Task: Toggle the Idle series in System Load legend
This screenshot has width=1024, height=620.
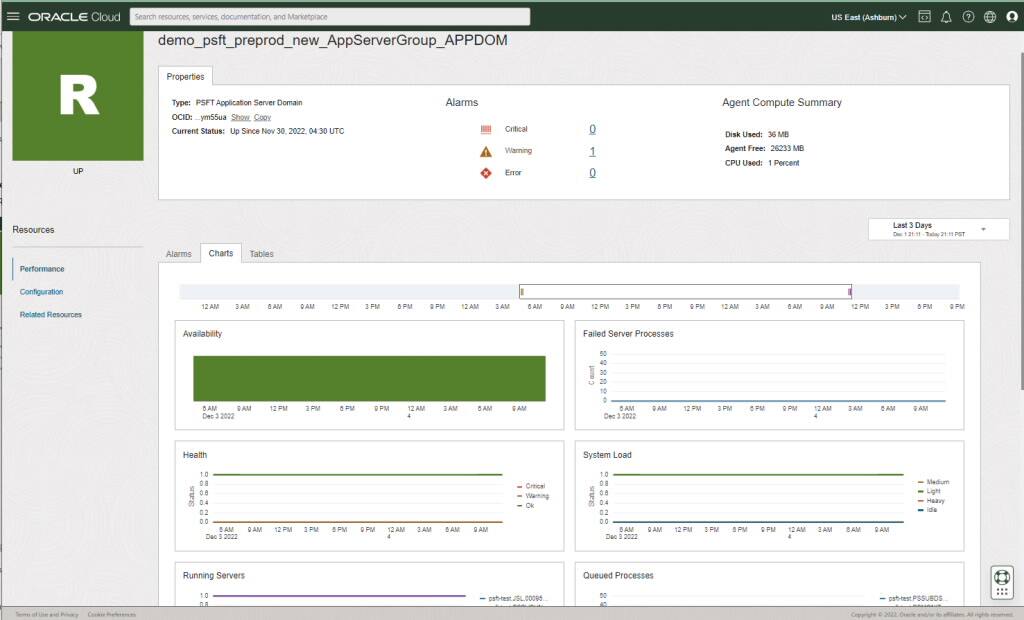Action: click(x=935, y=508)
